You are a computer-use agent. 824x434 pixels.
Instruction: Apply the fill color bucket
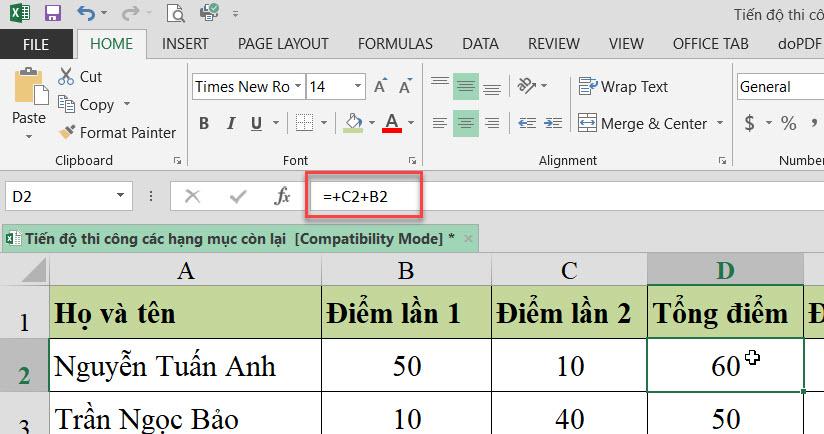click(354, 123)
